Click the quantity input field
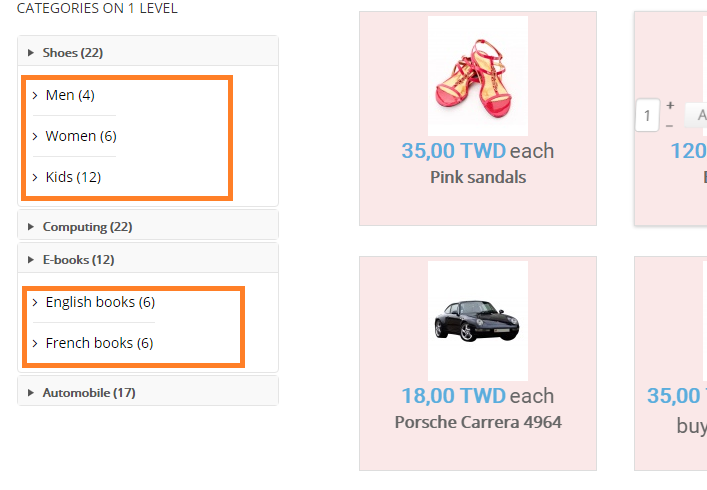Image resolution: width=707 pixels, height=490 pixels. click(x=646, y=114)
